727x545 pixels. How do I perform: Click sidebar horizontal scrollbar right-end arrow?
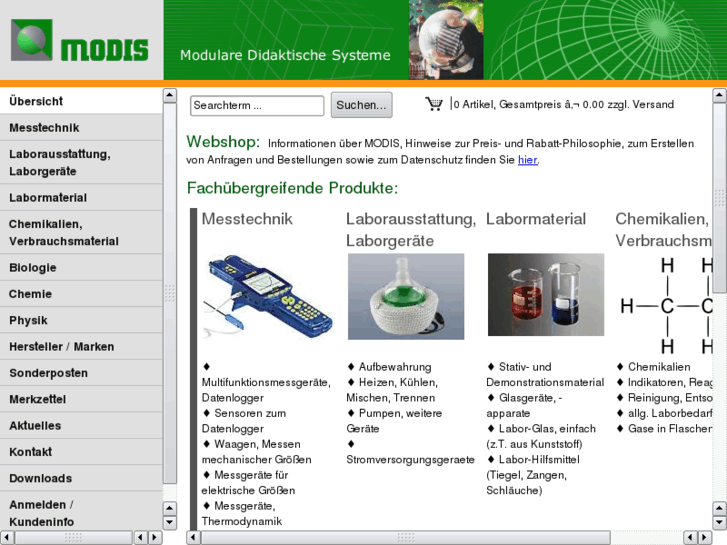[x=155, y=538]
